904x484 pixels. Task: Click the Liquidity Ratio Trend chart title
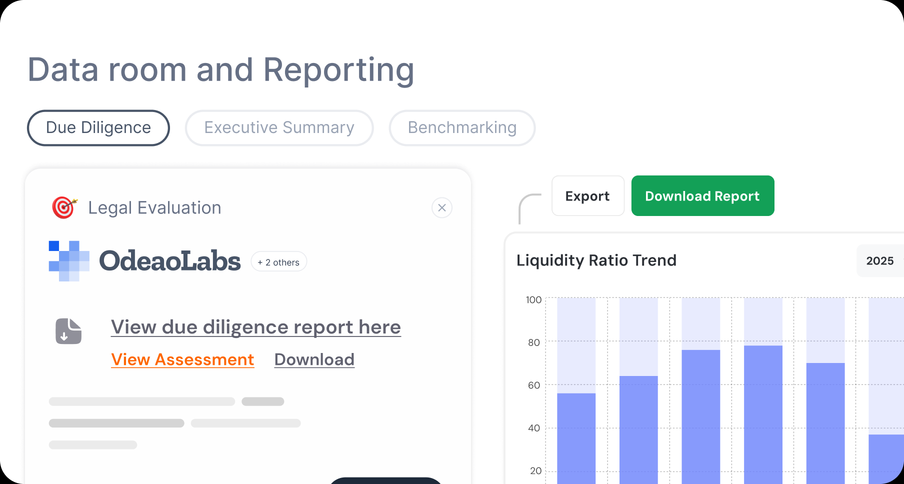(x=596, y=260)
